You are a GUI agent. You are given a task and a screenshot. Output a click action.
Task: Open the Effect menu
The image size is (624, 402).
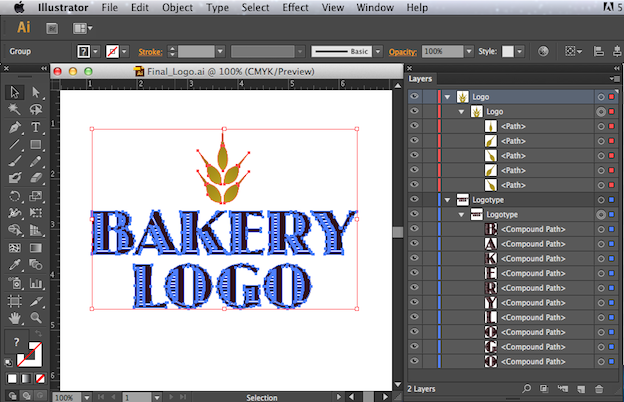295,7
